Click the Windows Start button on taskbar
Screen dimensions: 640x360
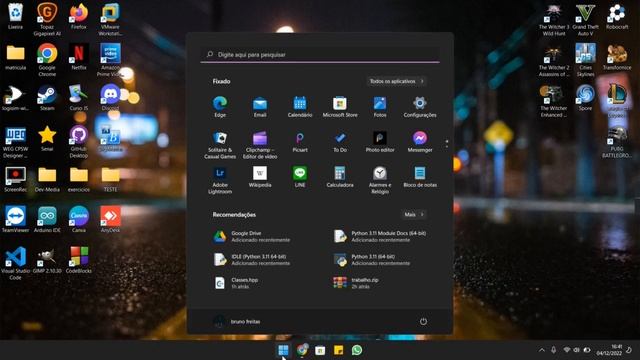coord(283,350)
